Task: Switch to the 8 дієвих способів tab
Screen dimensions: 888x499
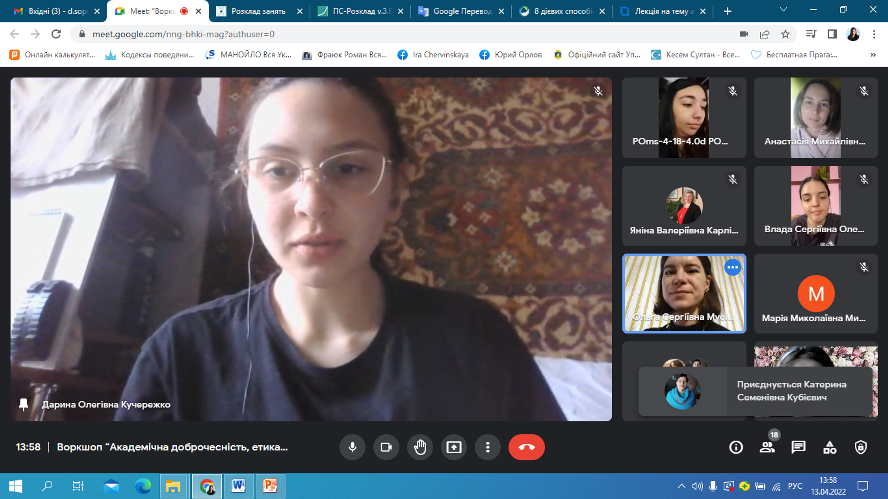Action: [562, 11]
